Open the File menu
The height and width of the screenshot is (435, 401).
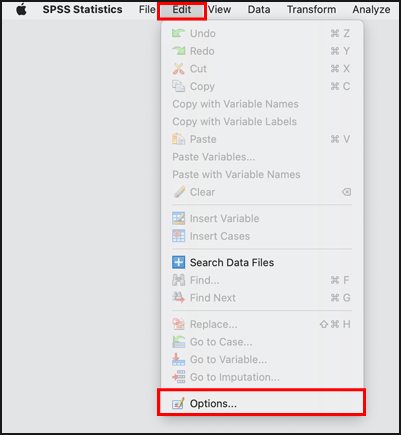pos(147,10)
